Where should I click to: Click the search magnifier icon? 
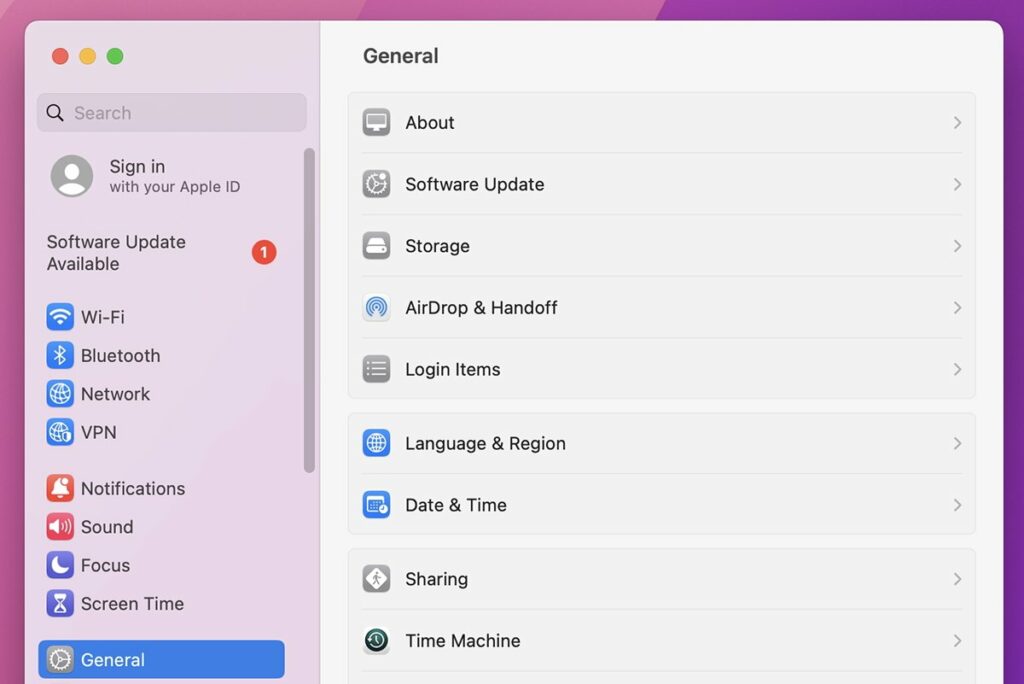point(55,113)
